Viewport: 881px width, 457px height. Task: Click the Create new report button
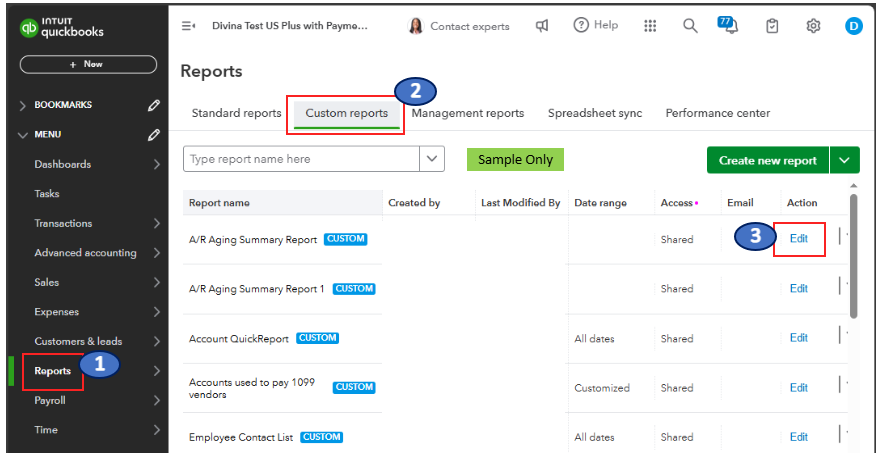[x=768, y=160]
